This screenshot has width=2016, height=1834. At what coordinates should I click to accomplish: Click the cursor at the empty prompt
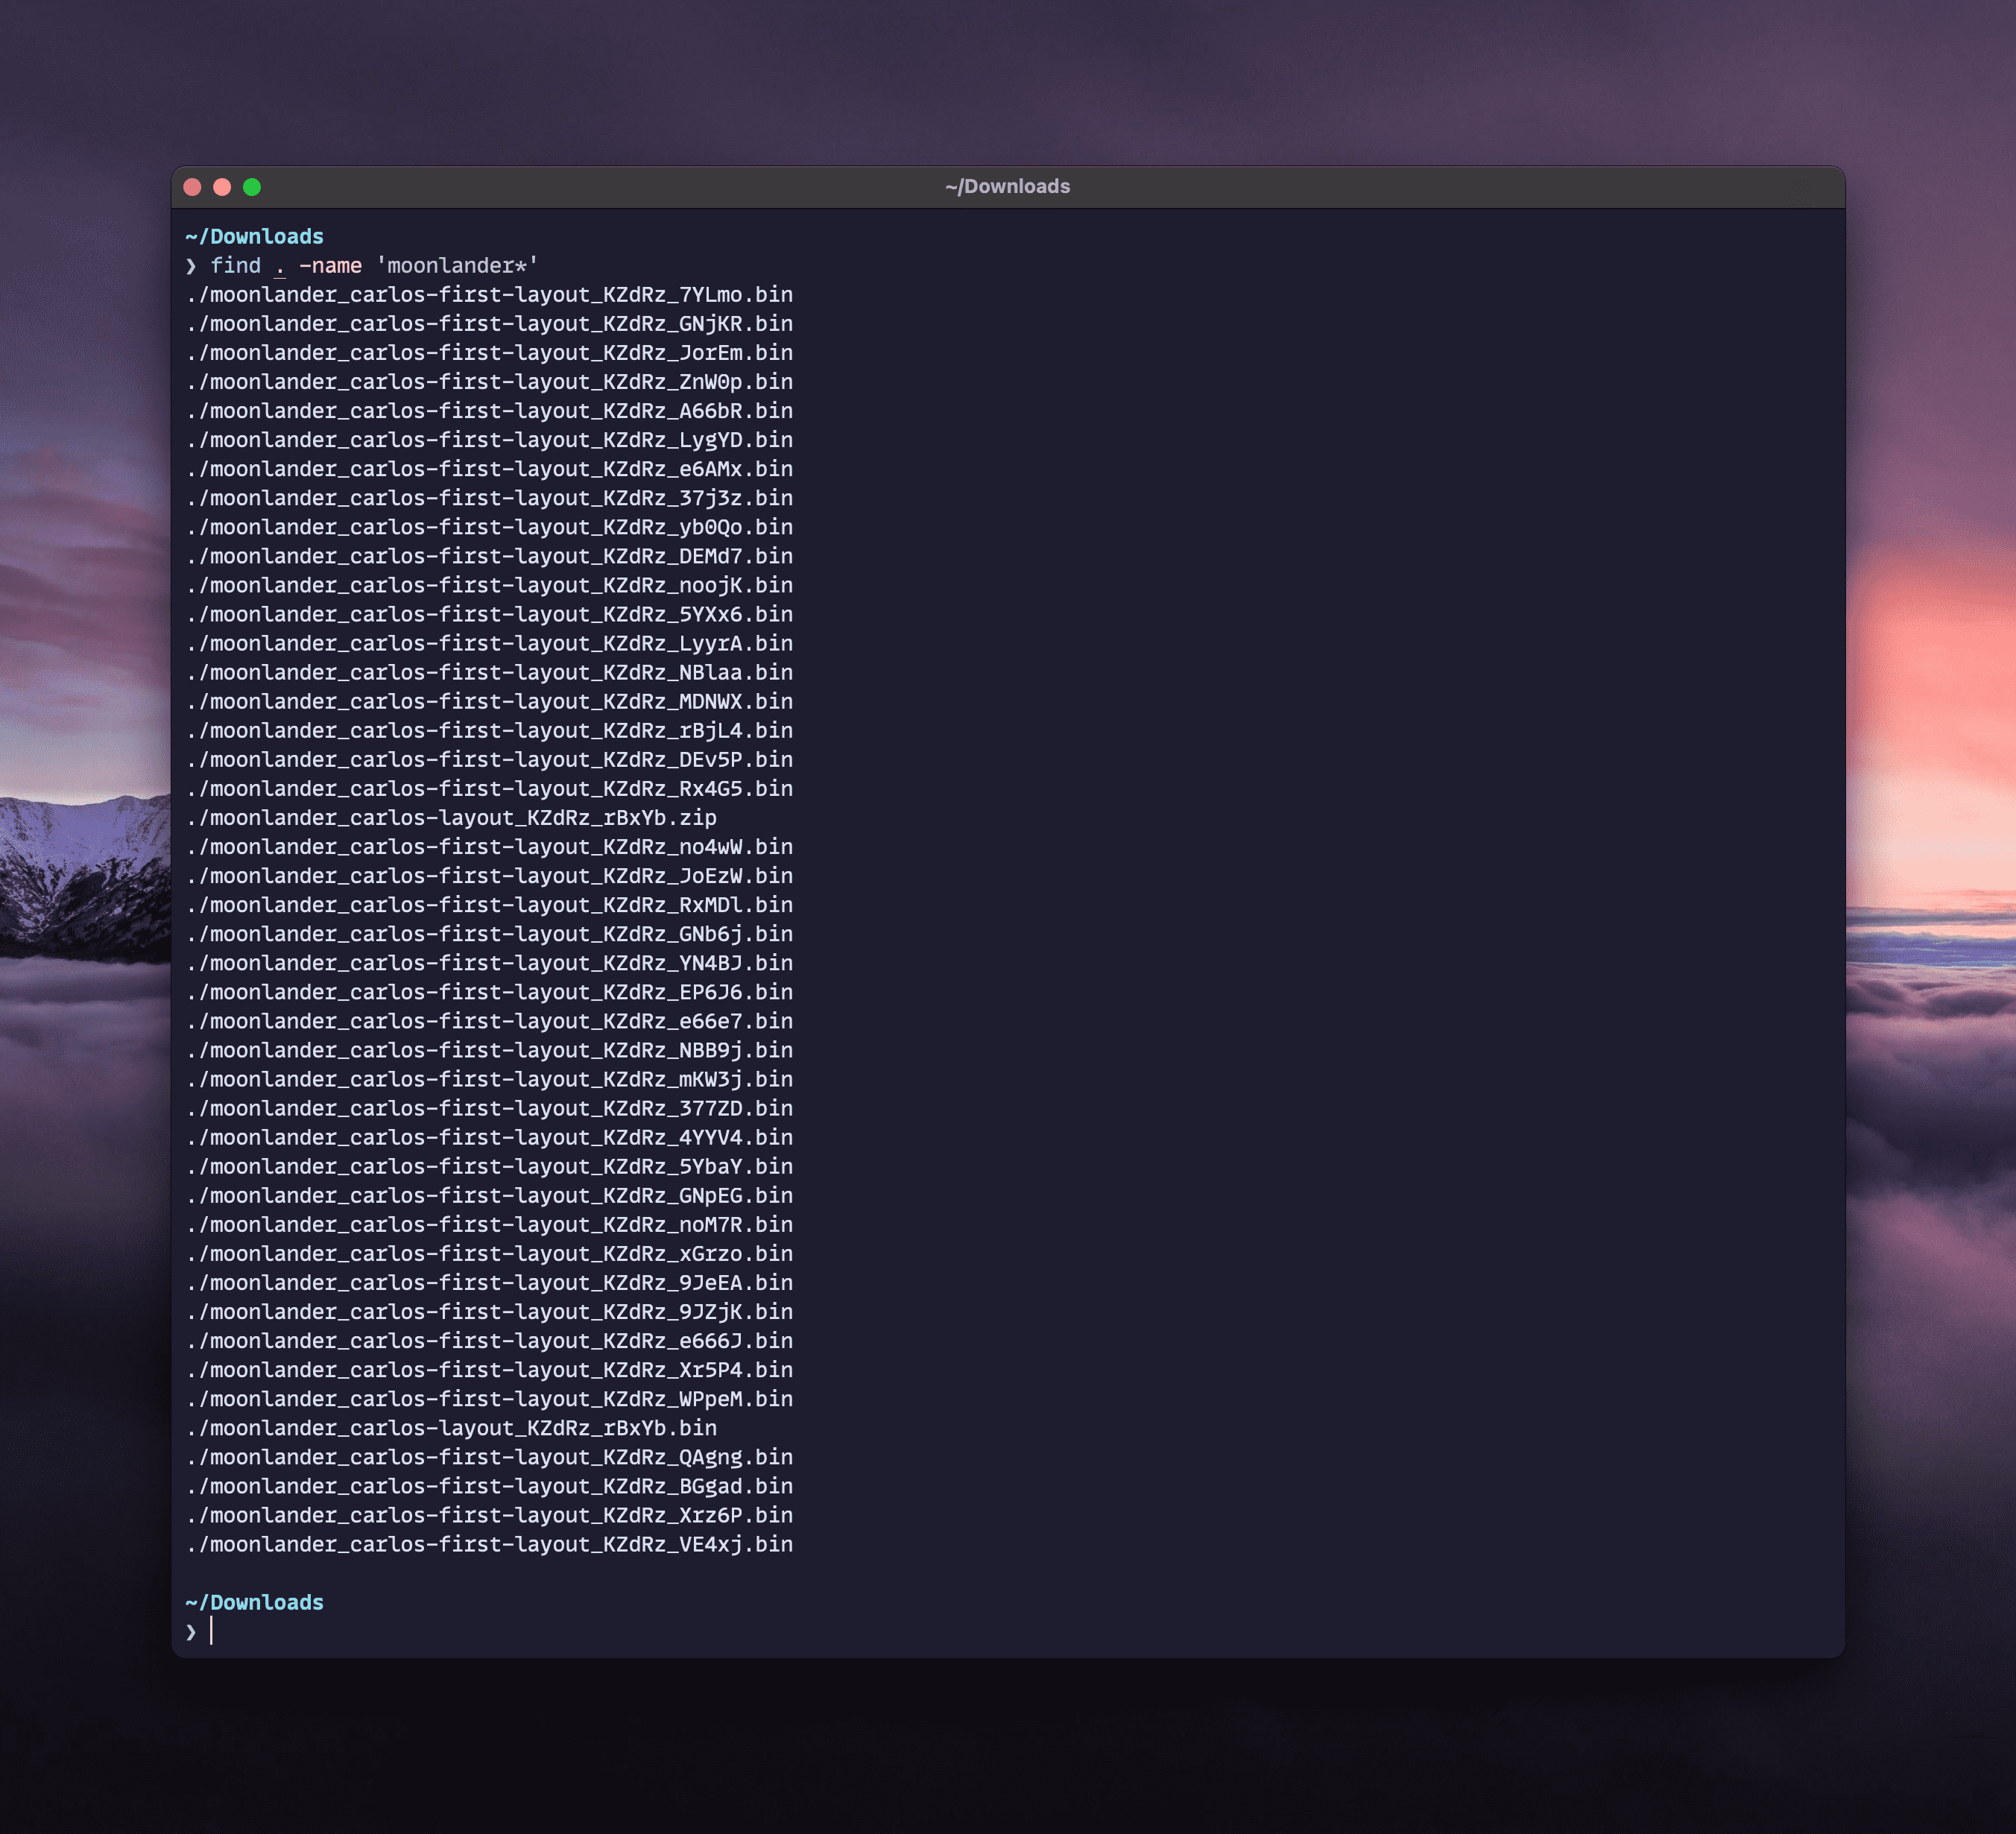212,1632
